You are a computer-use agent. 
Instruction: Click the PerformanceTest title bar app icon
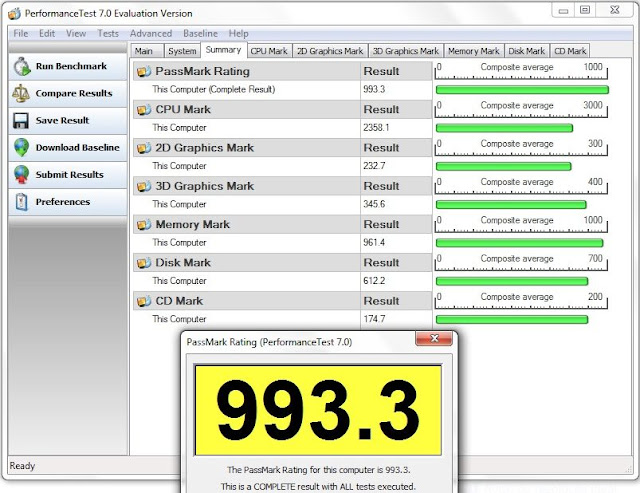point(14,14)
